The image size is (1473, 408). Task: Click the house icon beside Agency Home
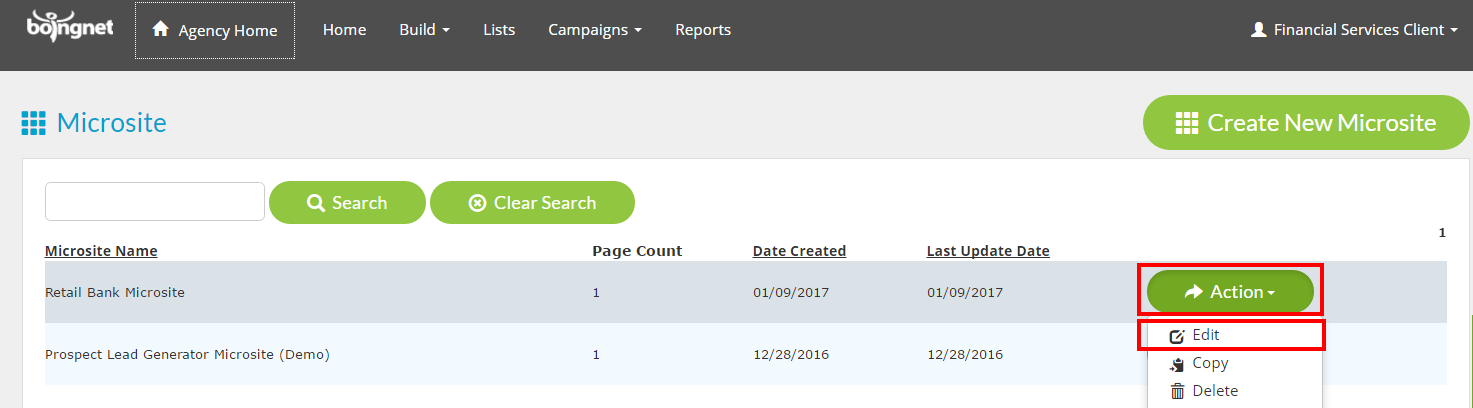(x=160, y=30)
